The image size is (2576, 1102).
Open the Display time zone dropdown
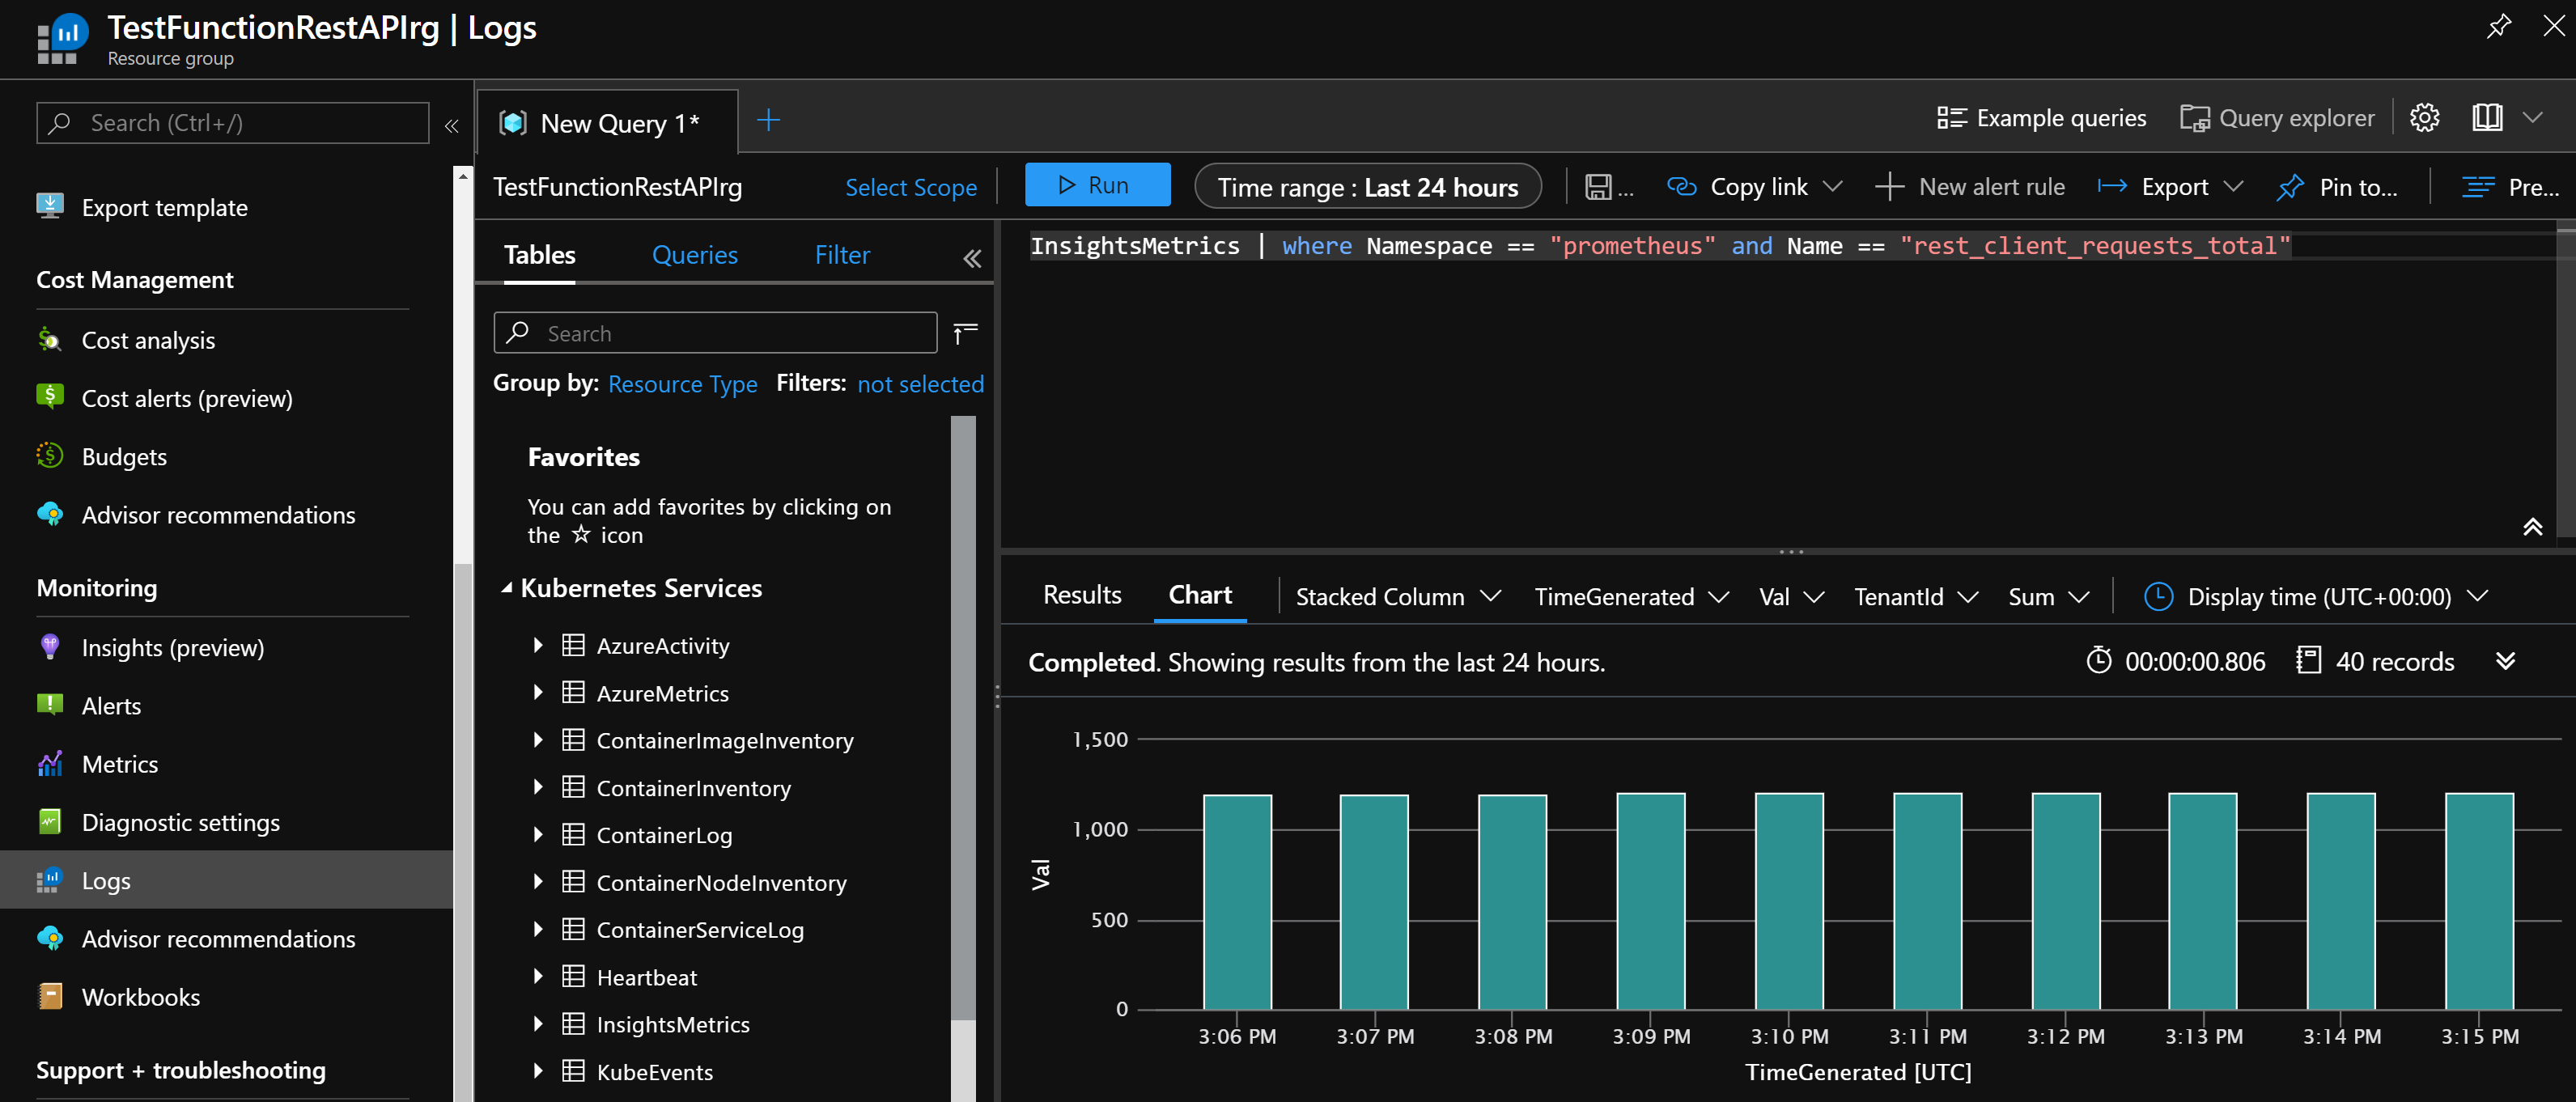click(x=2317, y=597)
